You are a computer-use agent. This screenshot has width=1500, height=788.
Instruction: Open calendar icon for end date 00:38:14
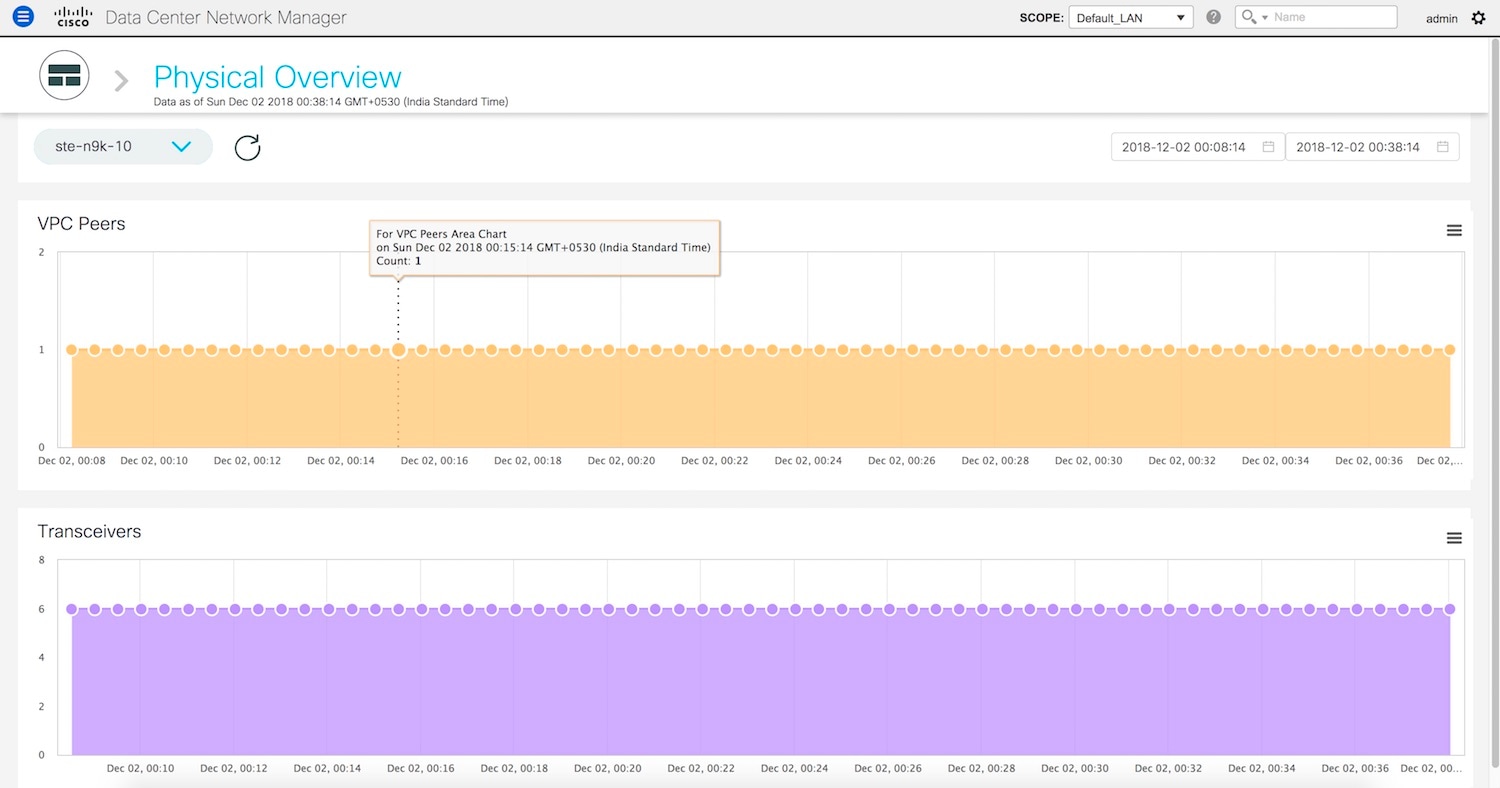[1442, 147]
